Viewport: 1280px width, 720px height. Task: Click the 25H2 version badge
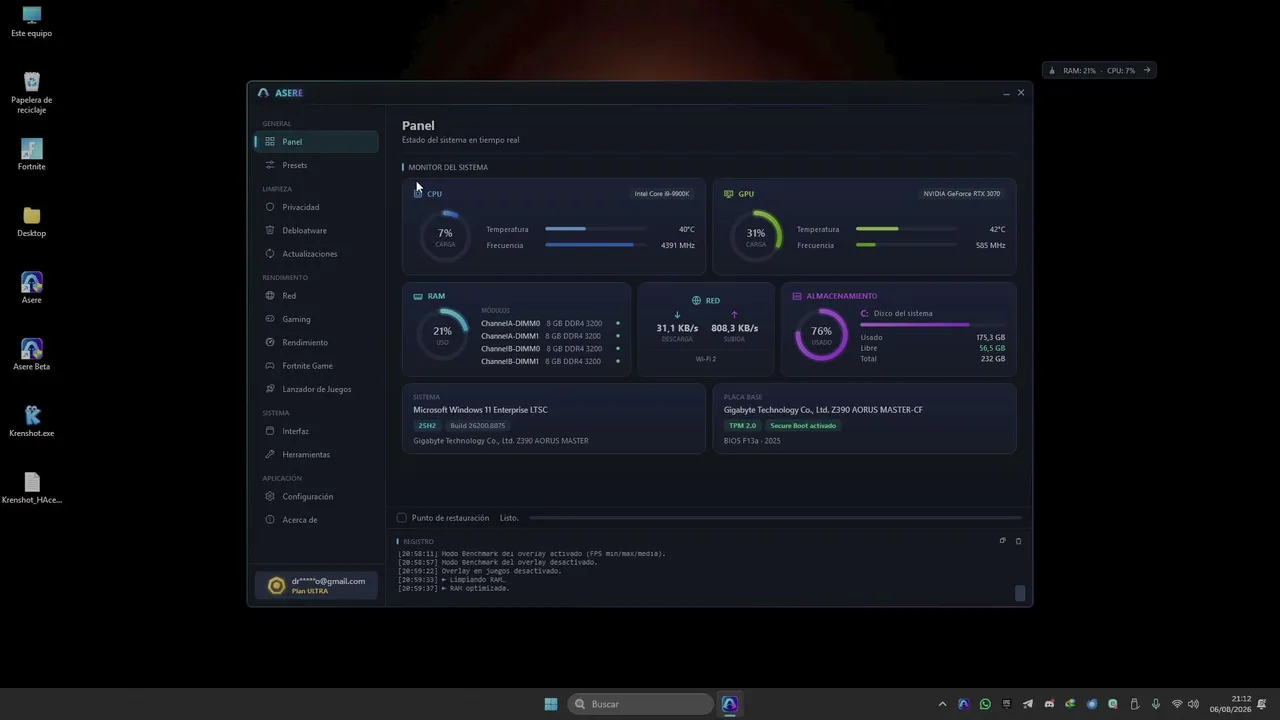(427, 425)
